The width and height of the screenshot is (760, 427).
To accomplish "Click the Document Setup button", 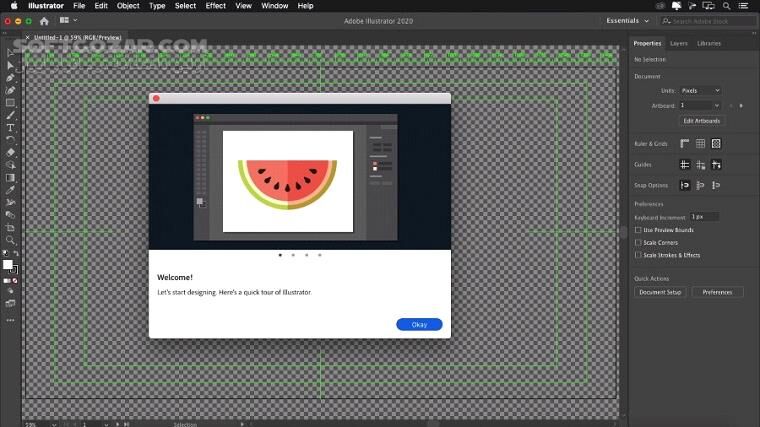I will 660,292.
